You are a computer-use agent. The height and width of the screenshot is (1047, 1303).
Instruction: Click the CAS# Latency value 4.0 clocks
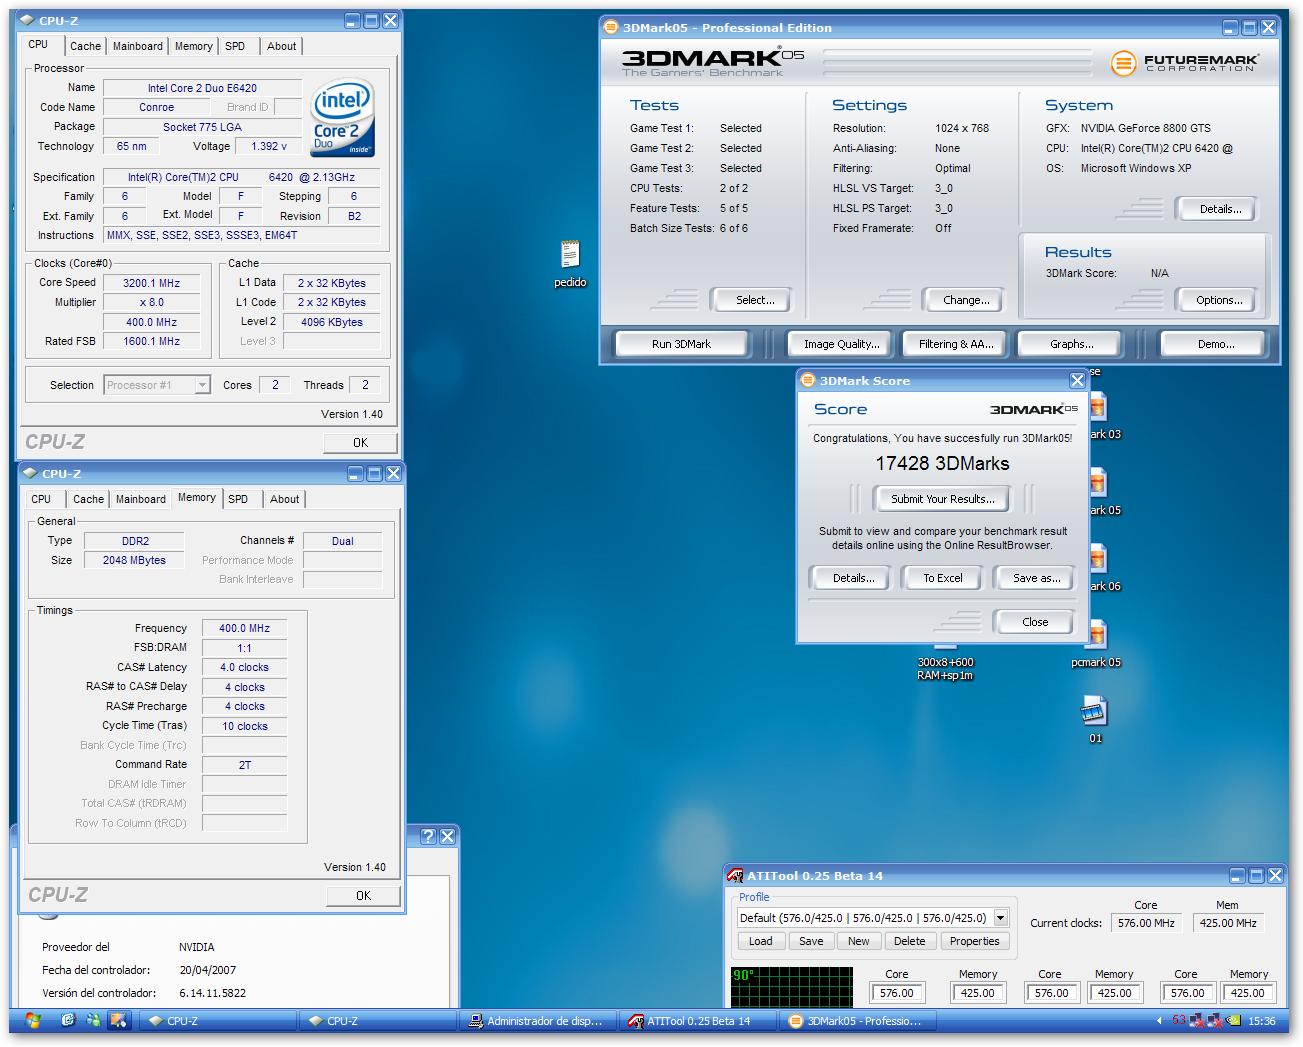tap(244, 667)
